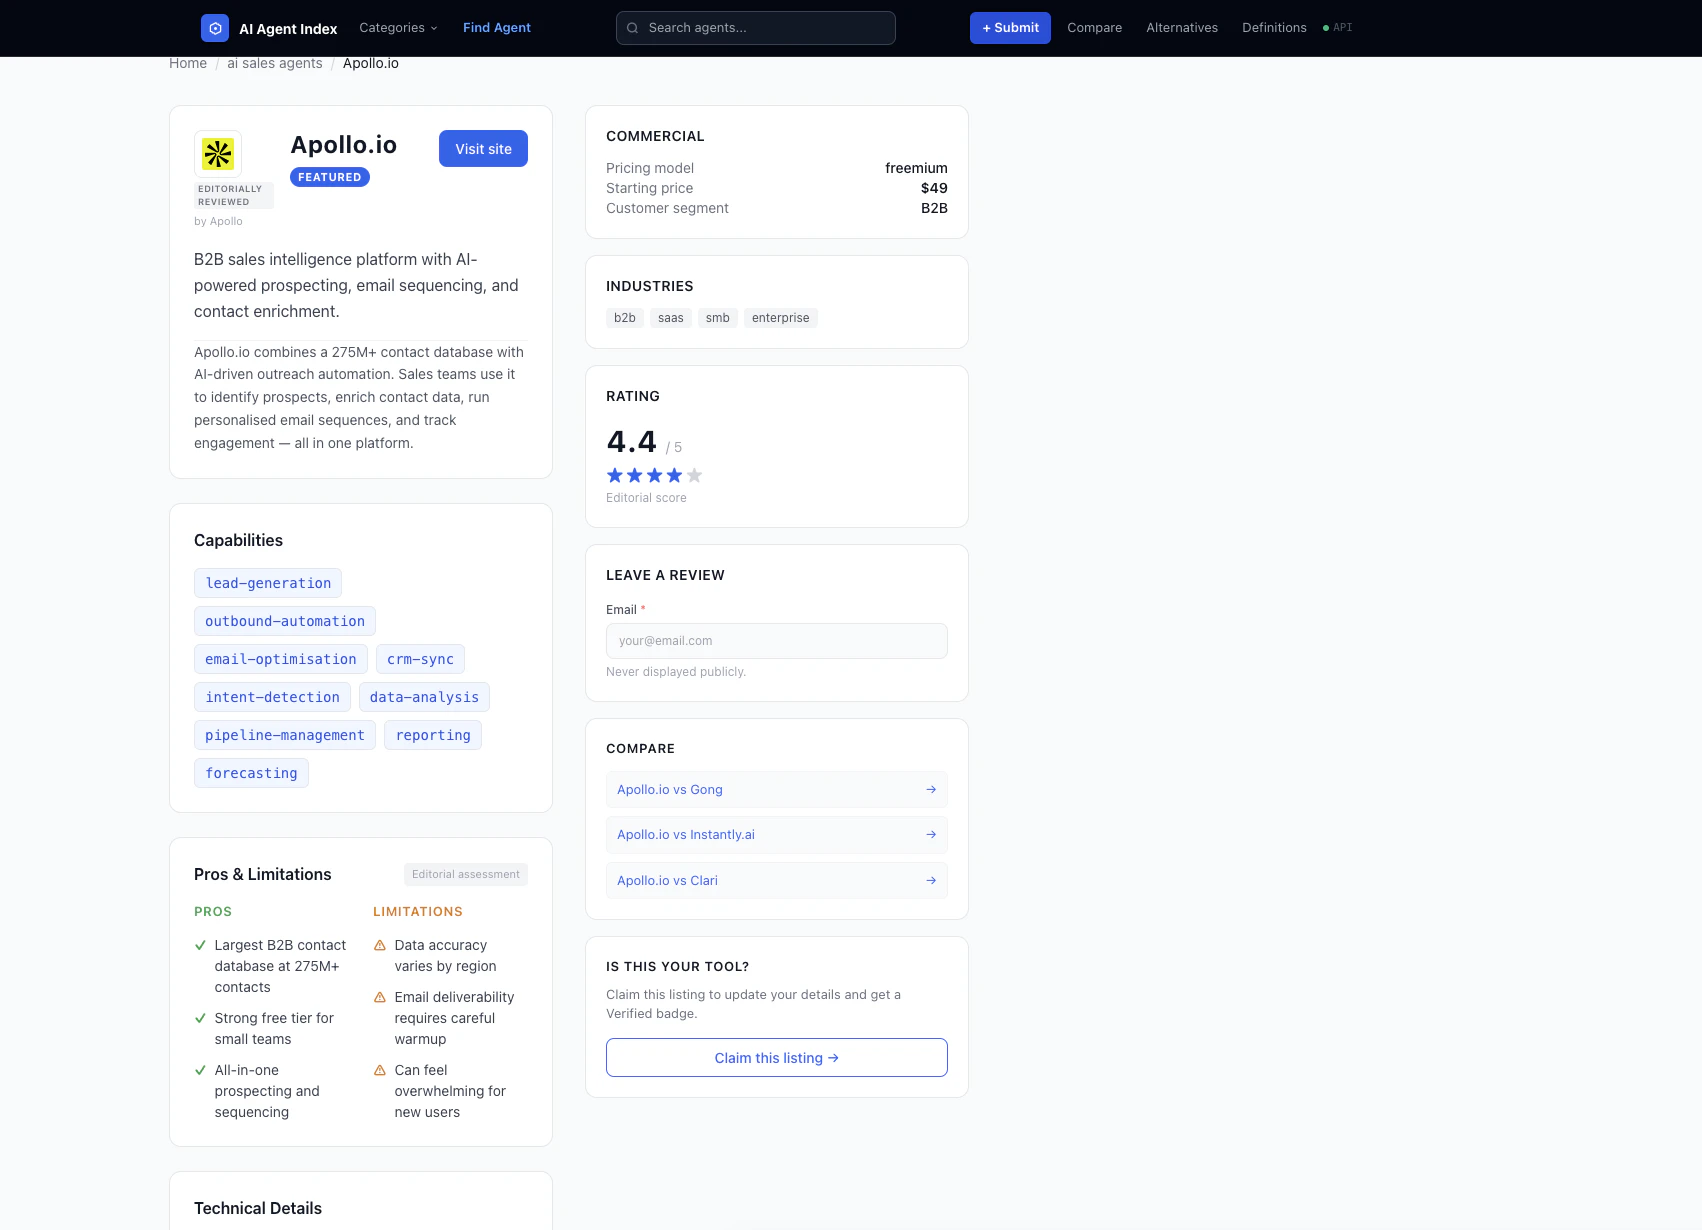Screen dimensions: 1702x1230
Task: Select the outbound-automation capability tag
Action: [285, 622]
